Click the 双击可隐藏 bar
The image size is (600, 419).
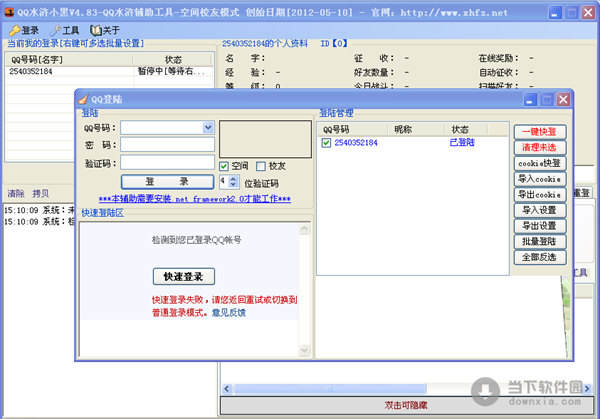click(406, 405)
